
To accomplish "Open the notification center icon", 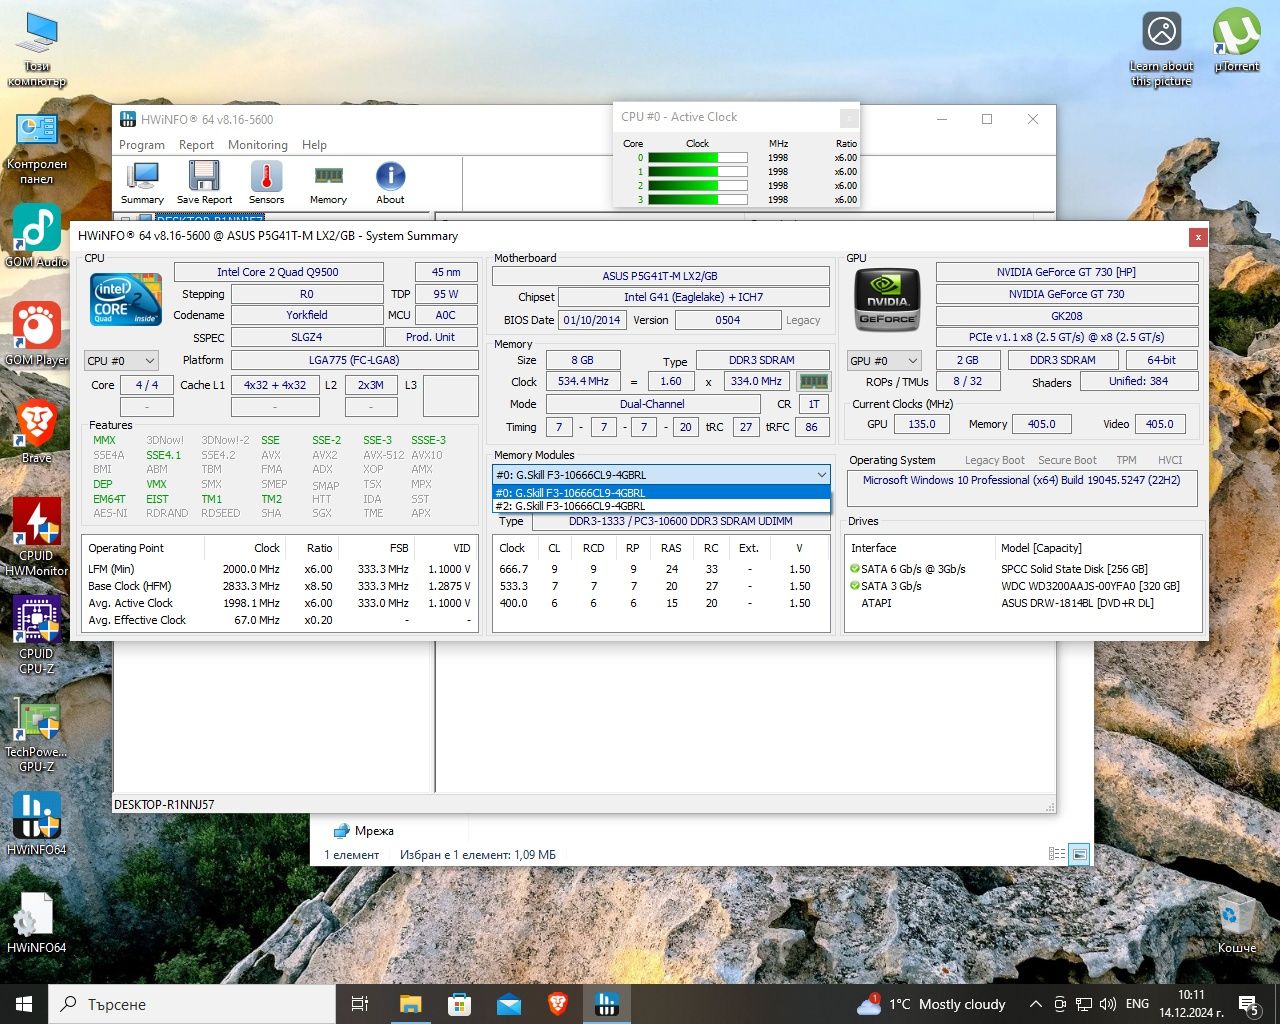I will (1249, 1004).
